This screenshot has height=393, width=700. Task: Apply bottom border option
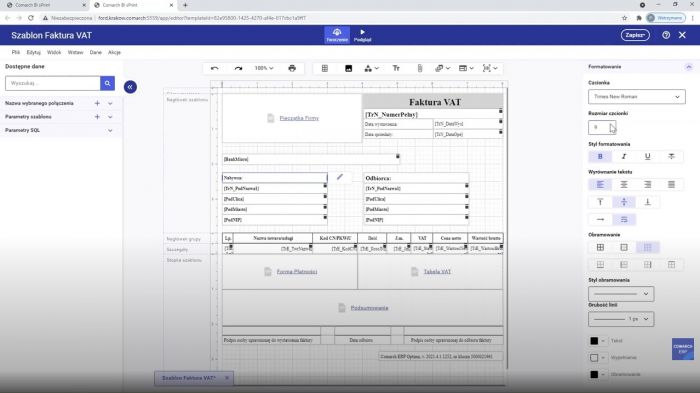pyautogui.click(x=600, y=265)
